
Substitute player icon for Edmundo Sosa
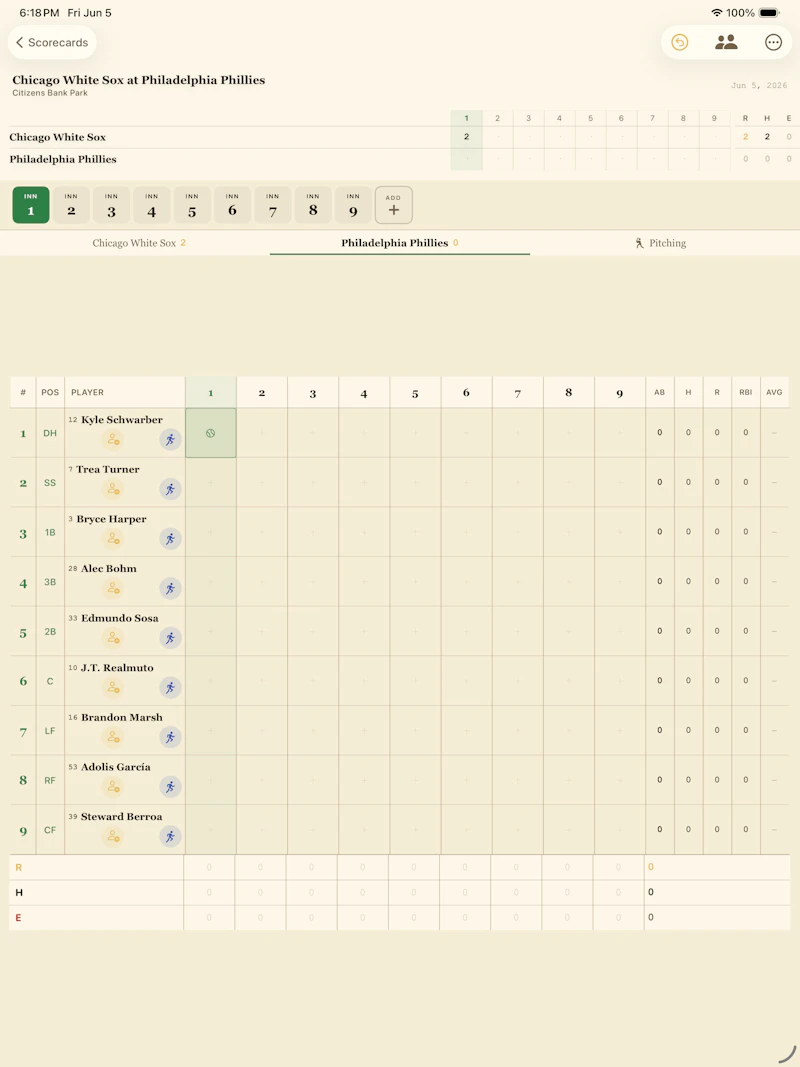pyautogui.click(x=114, y=638)
